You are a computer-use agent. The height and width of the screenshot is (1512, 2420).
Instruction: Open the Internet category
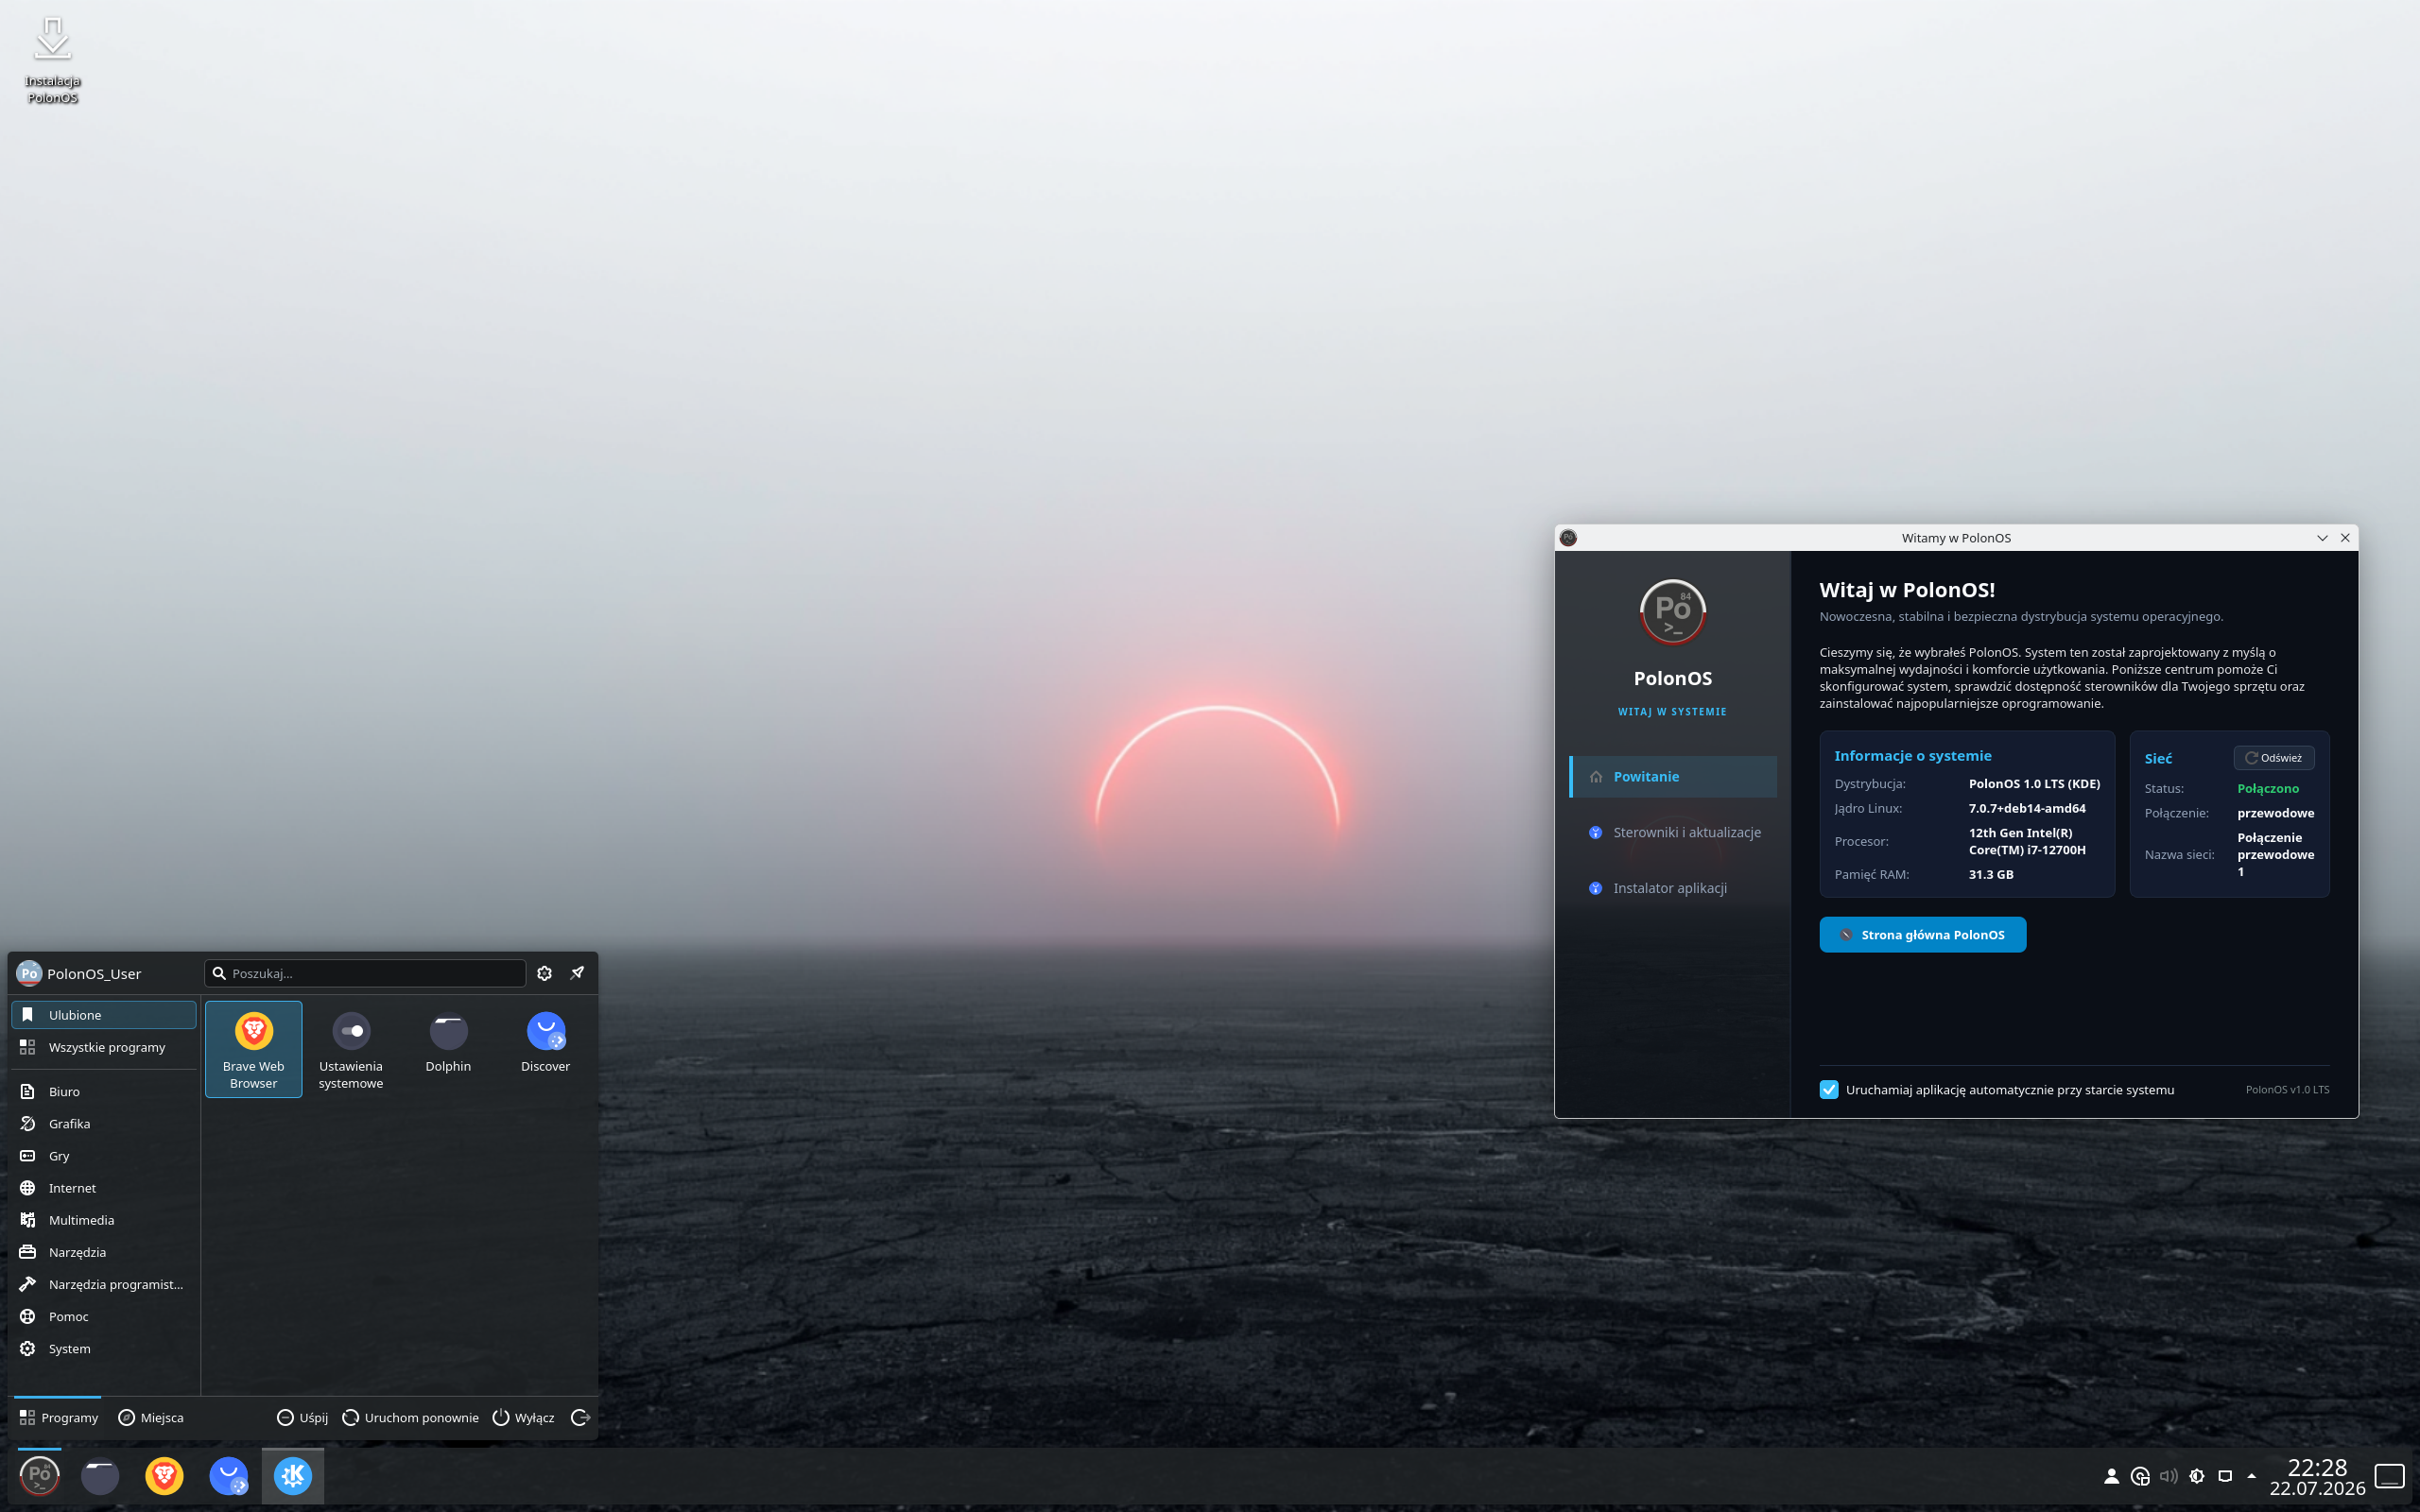[104, 1188]
